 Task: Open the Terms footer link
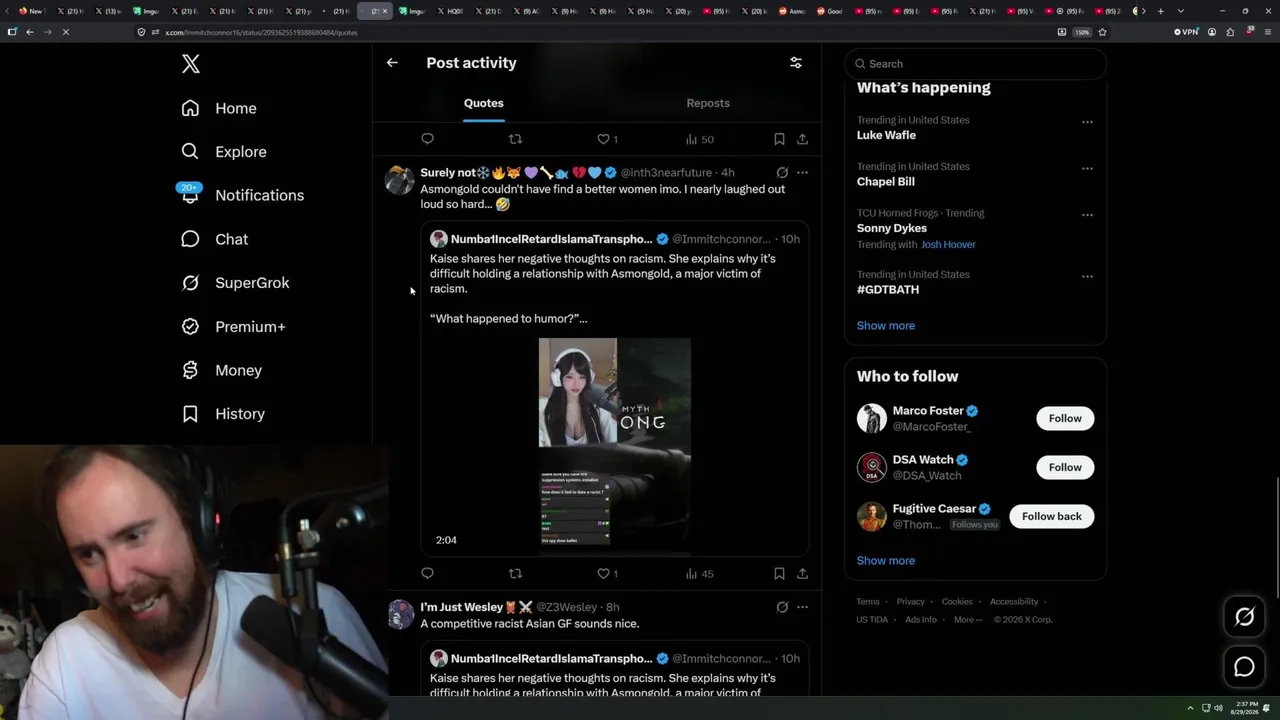coord(868,602)
